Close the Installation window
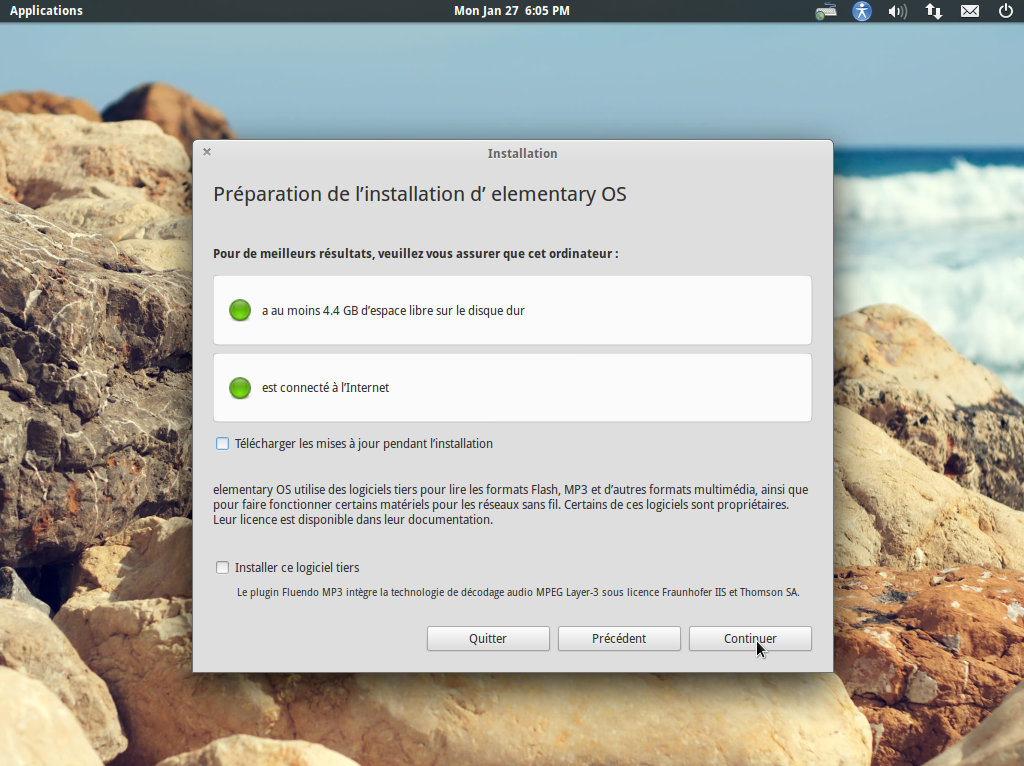Screen dimensions: 1024x766 pyautogui.click(x=207, y=152)
